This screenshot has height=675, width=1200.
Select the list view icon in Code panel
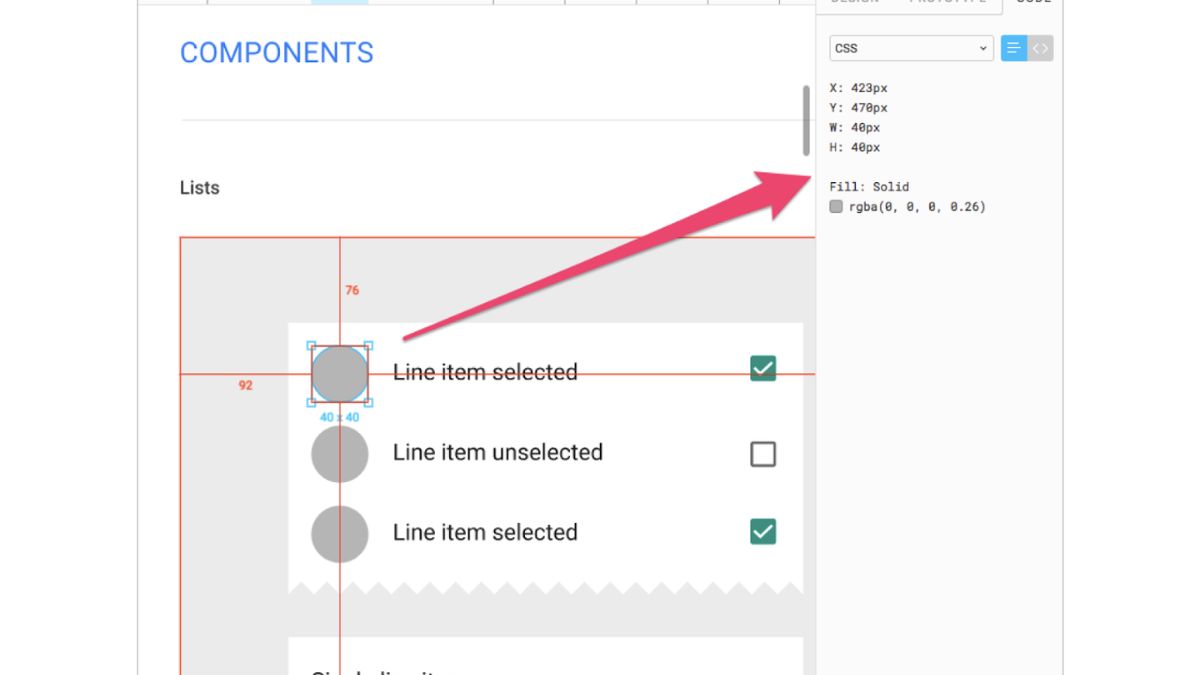point(1014,48)
